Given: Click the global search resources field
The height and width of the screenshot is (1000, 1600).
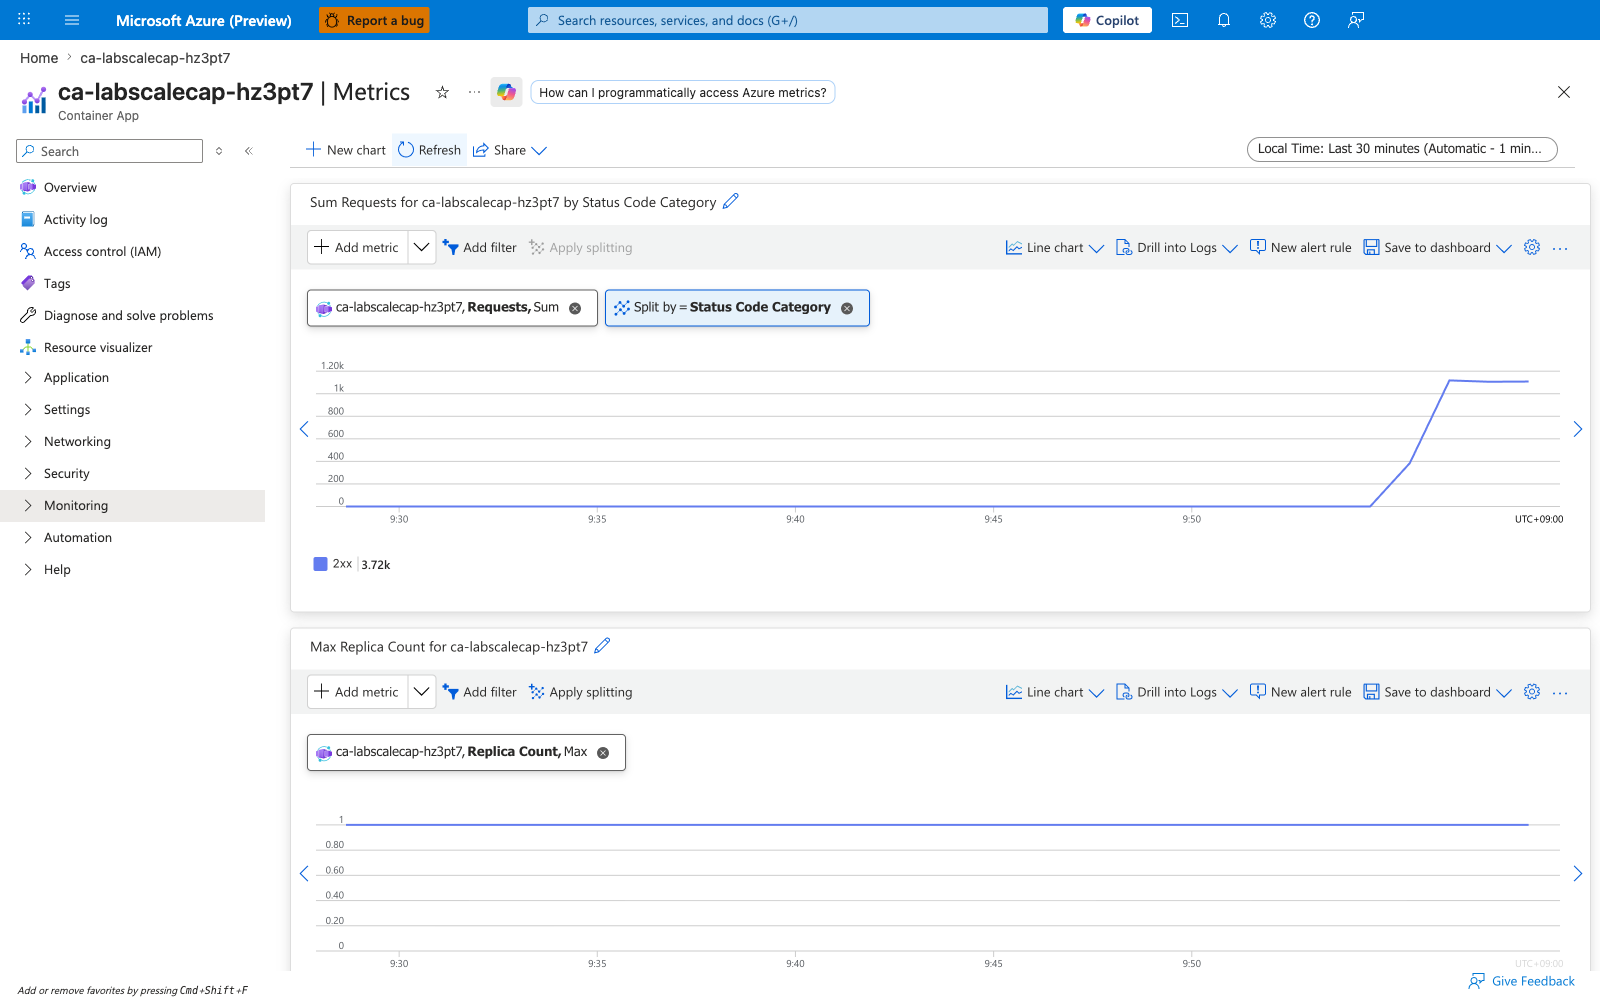Looking at the screenshot, I should (788, 20).
